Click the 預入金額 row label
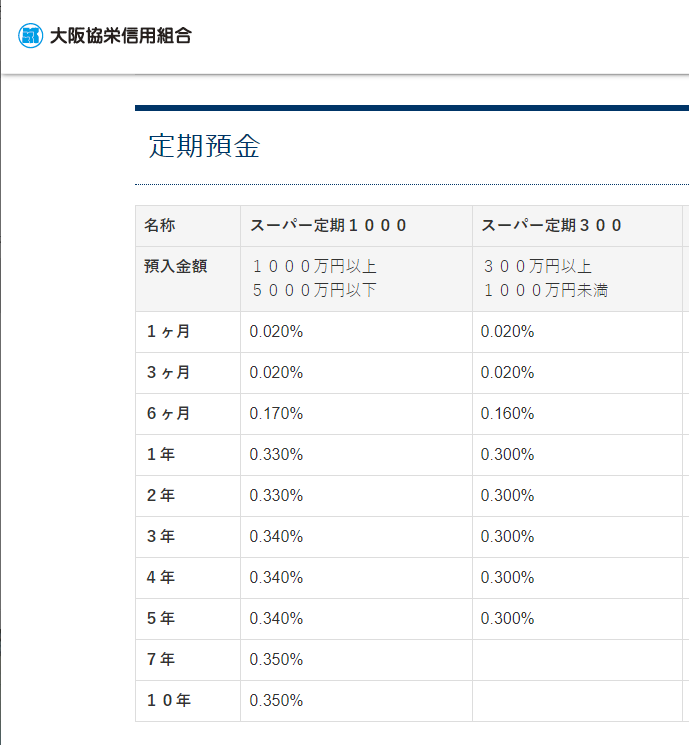Viewport: 689px width, 745px height. [x=175, y=266]
